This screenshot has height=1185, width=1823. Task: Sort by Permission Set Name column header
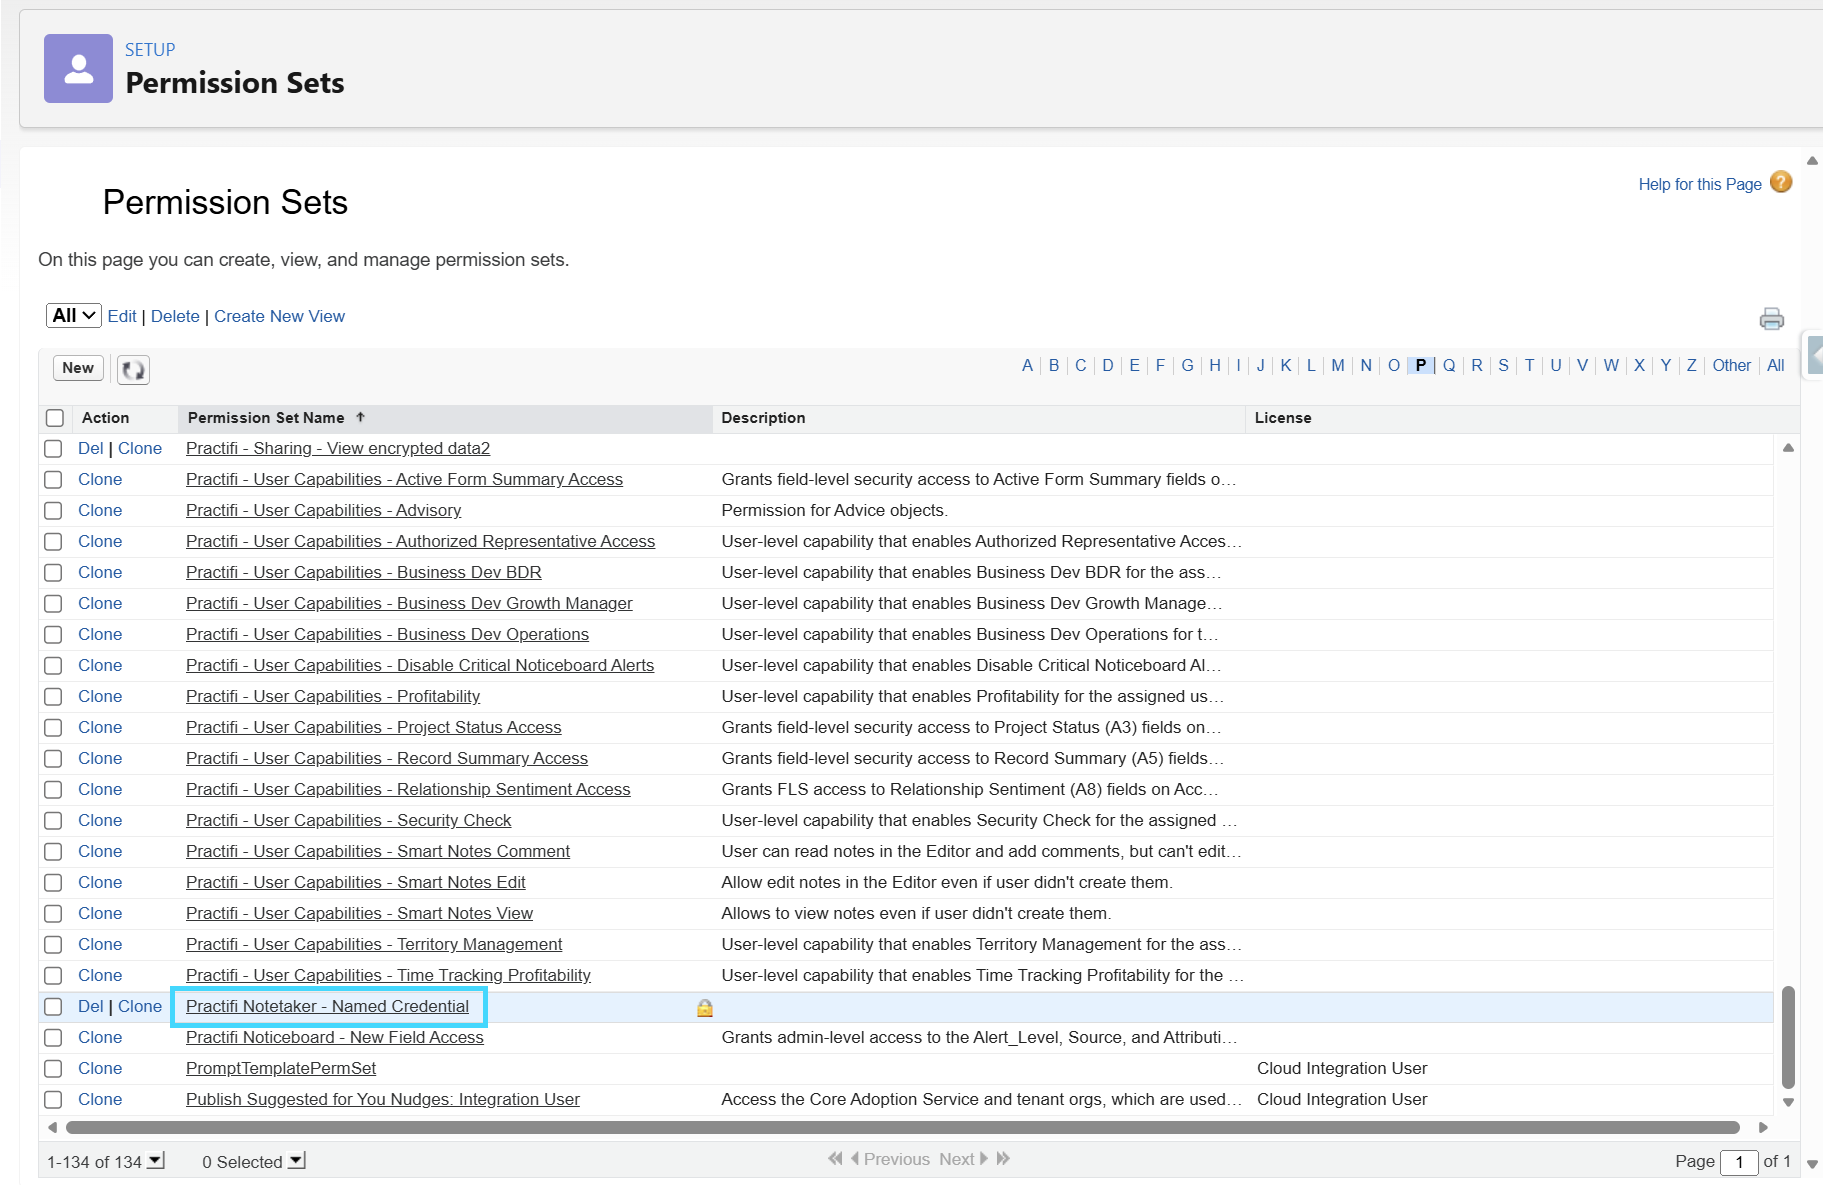pyautogui.click(x=266, y=418)
